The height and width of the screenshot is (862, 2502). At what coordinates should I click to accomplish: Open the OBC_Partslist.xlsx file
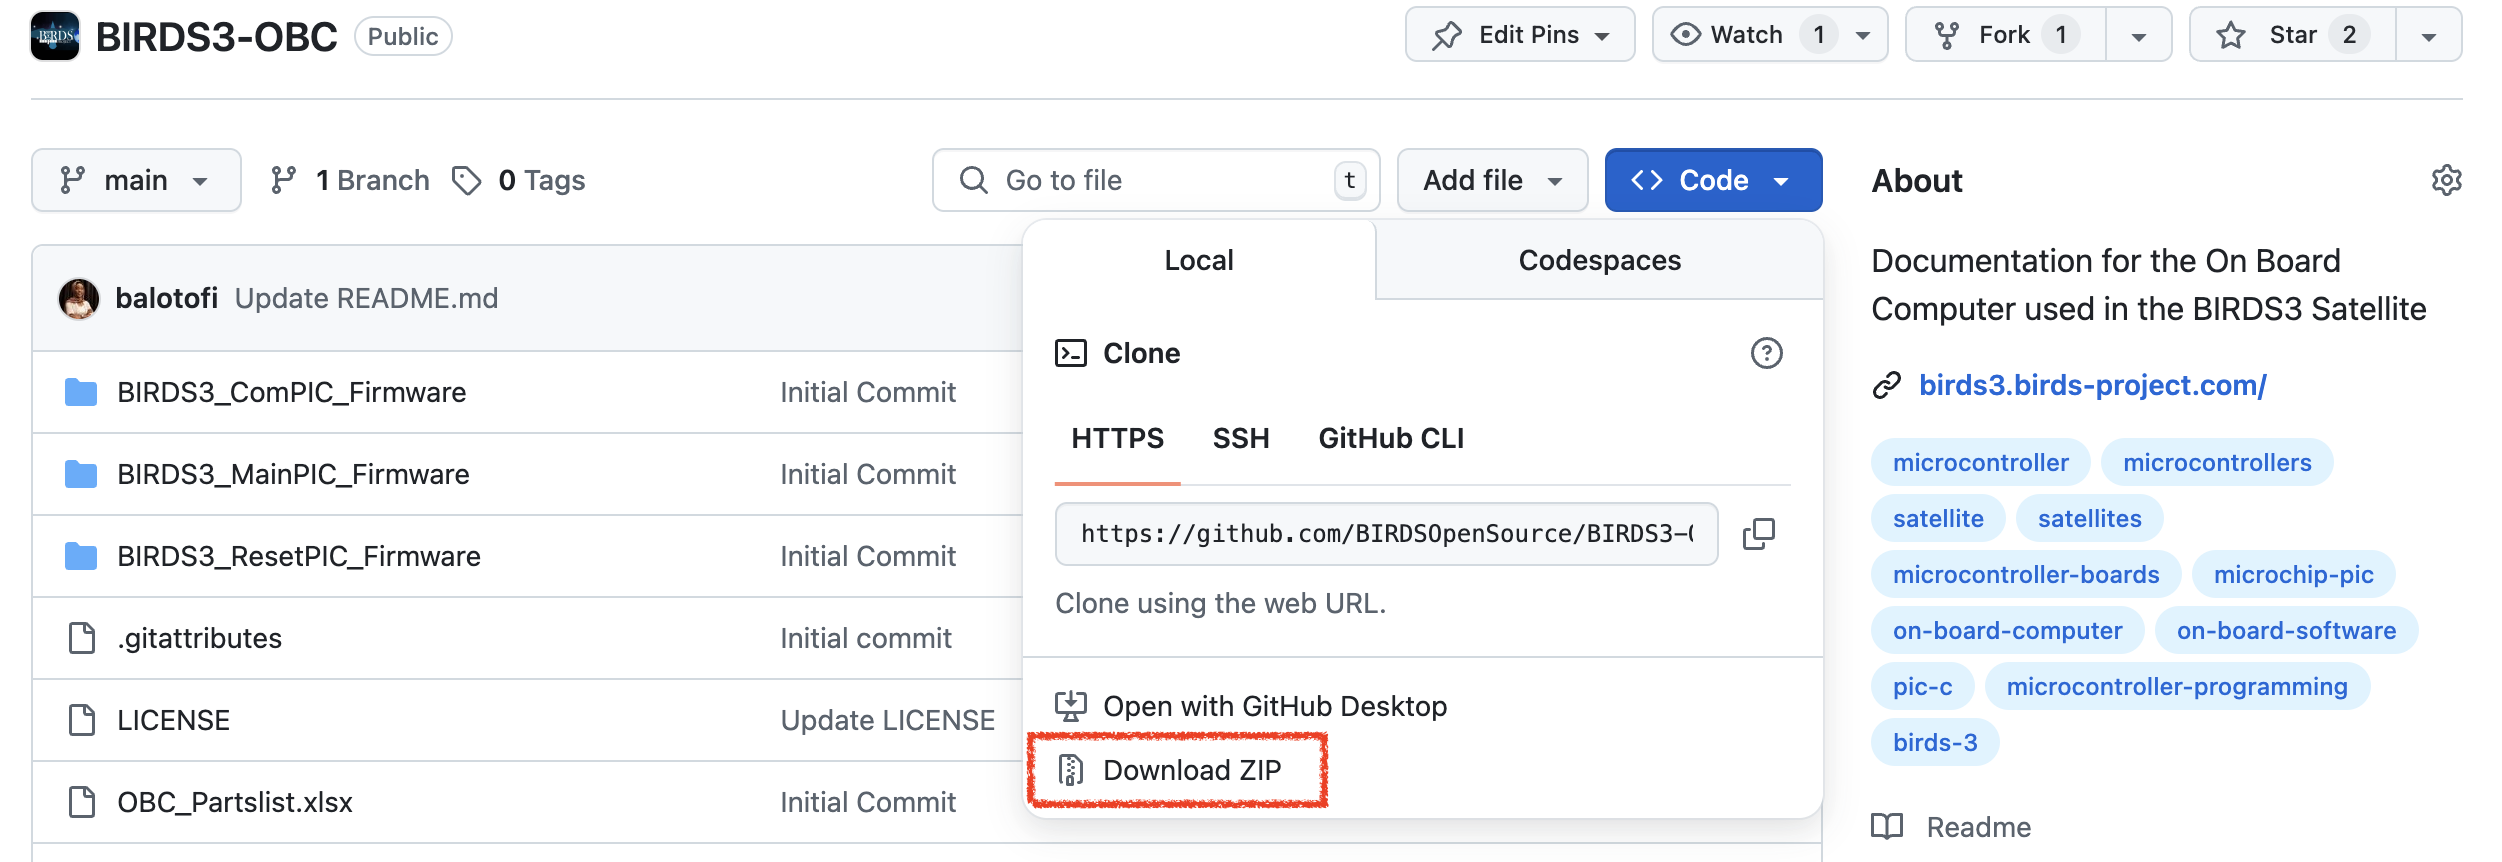click(235, 802)
